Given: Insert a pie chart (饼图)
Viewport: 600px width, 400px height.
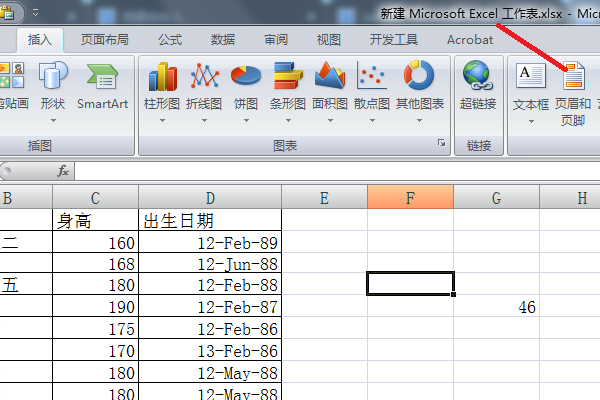Looking at the screenshot, I should 245,88.
